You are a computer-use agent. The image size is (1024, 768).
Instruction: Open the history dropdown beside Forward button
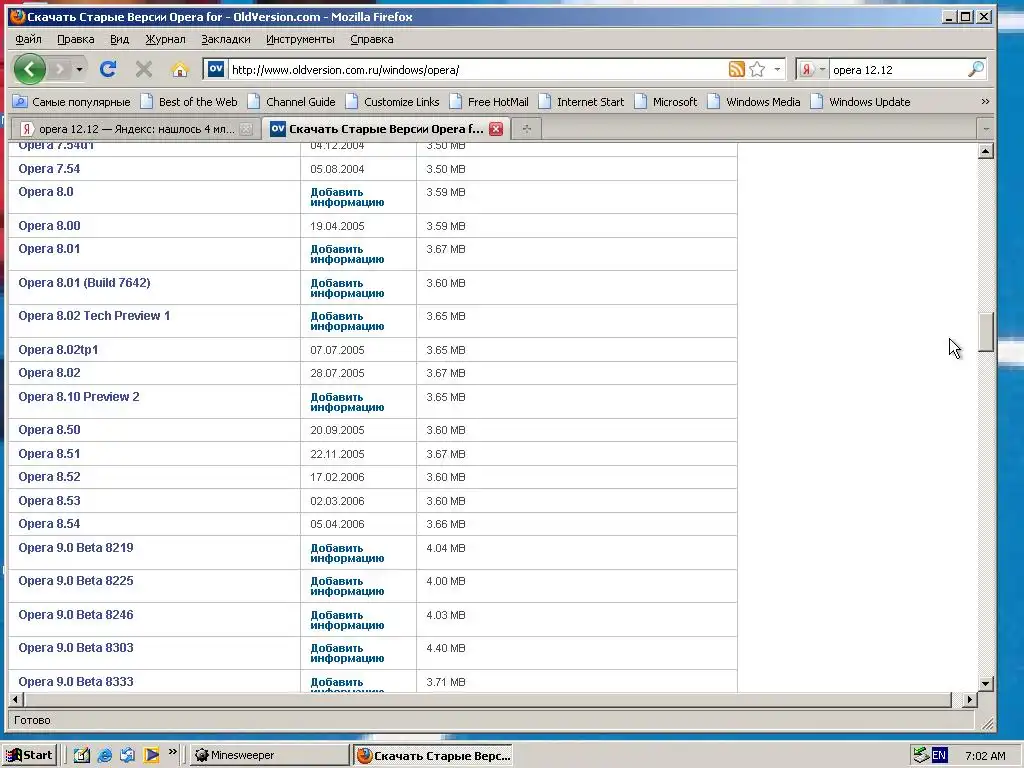click(79, 69)
